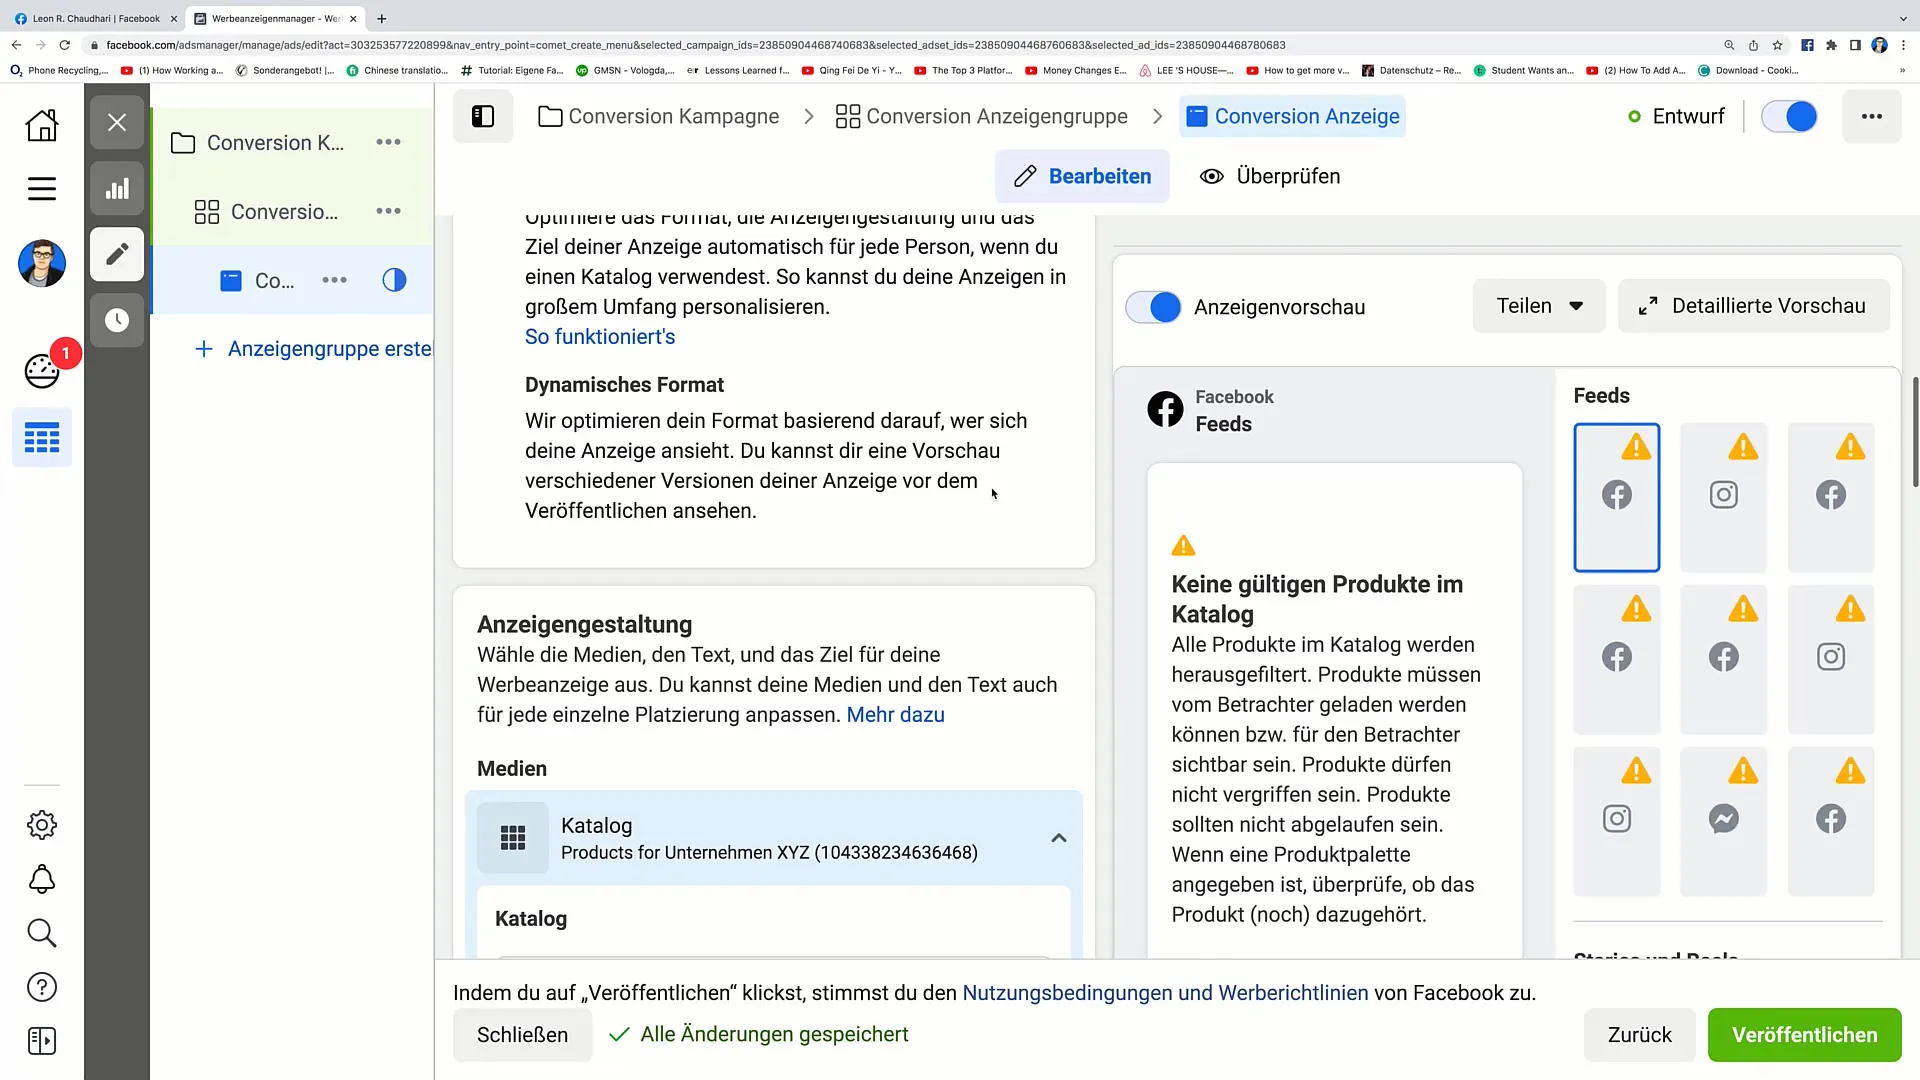Select the Co... ad tree item
Image resolution: width=1920 pixels, height=1080 pixels.
(258, 281)
